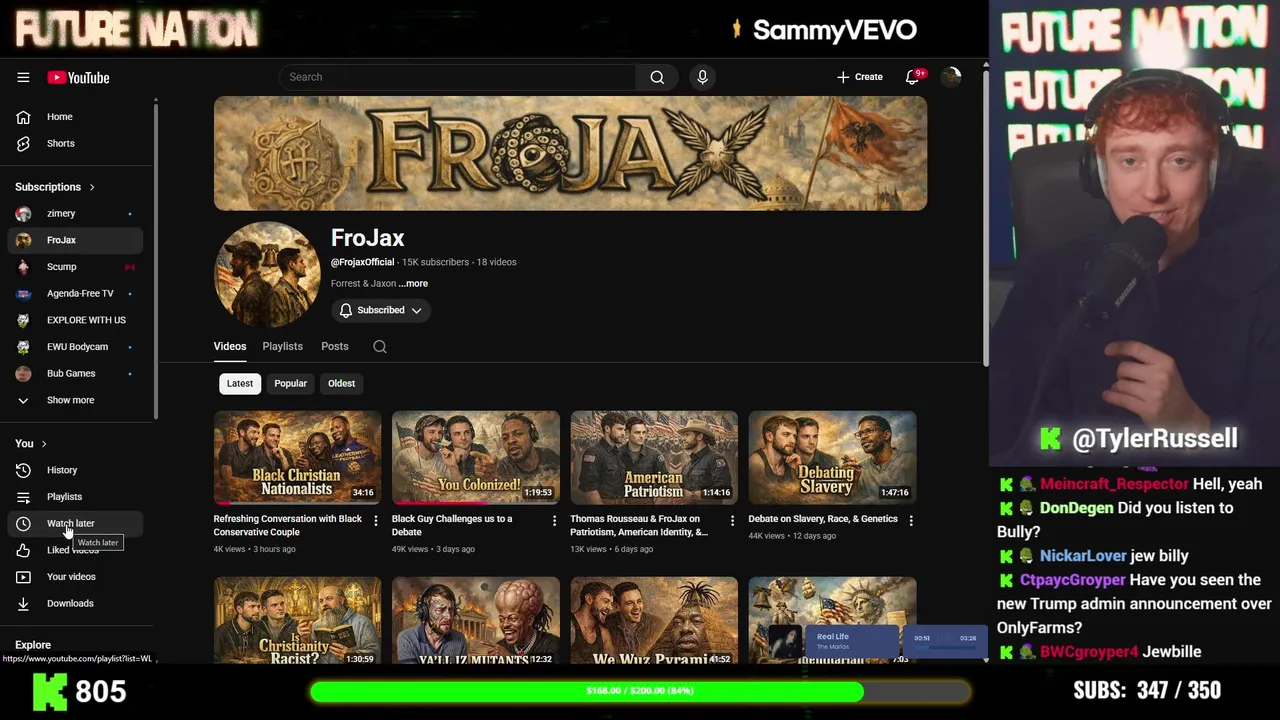Open EWU Bodycam channel
This screenshot has height=720, width=1280.
coord(76,347)
